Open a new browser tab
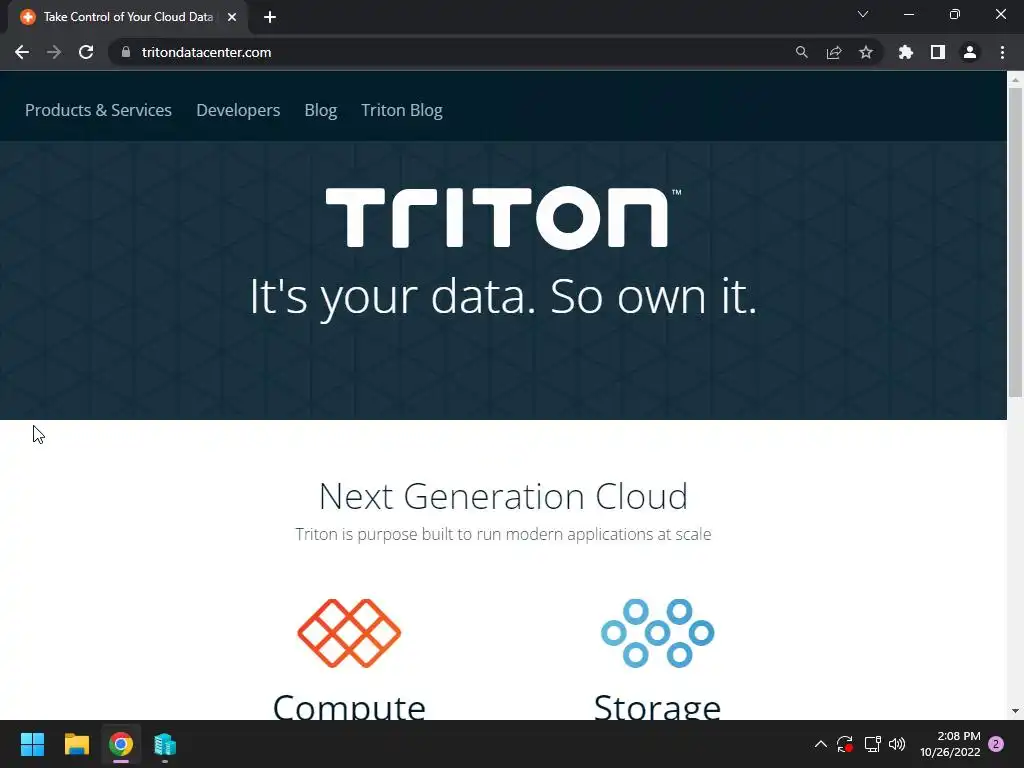The height and width of the screenshot is (768, 1024). click(270, 17)
